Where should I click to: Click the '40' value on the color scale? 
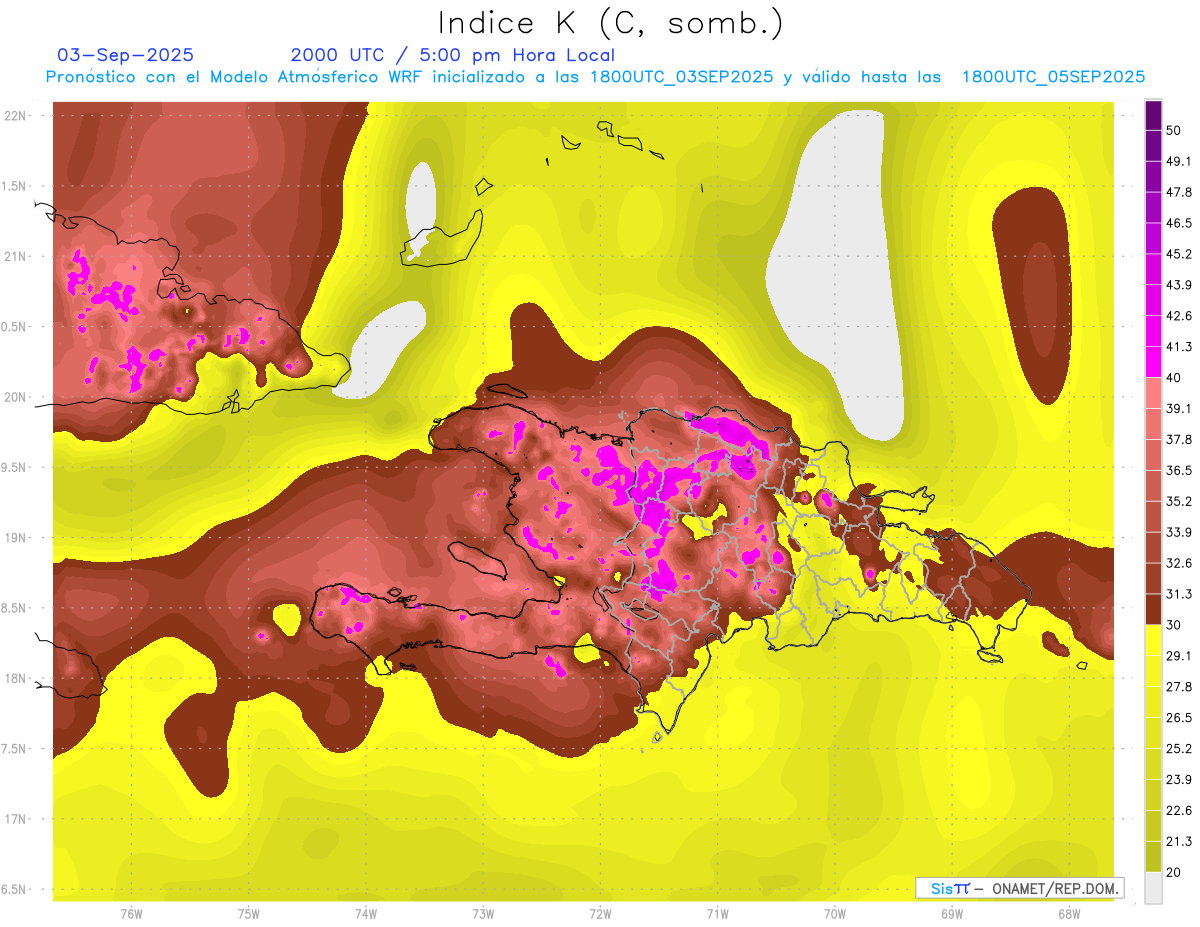1173,378
